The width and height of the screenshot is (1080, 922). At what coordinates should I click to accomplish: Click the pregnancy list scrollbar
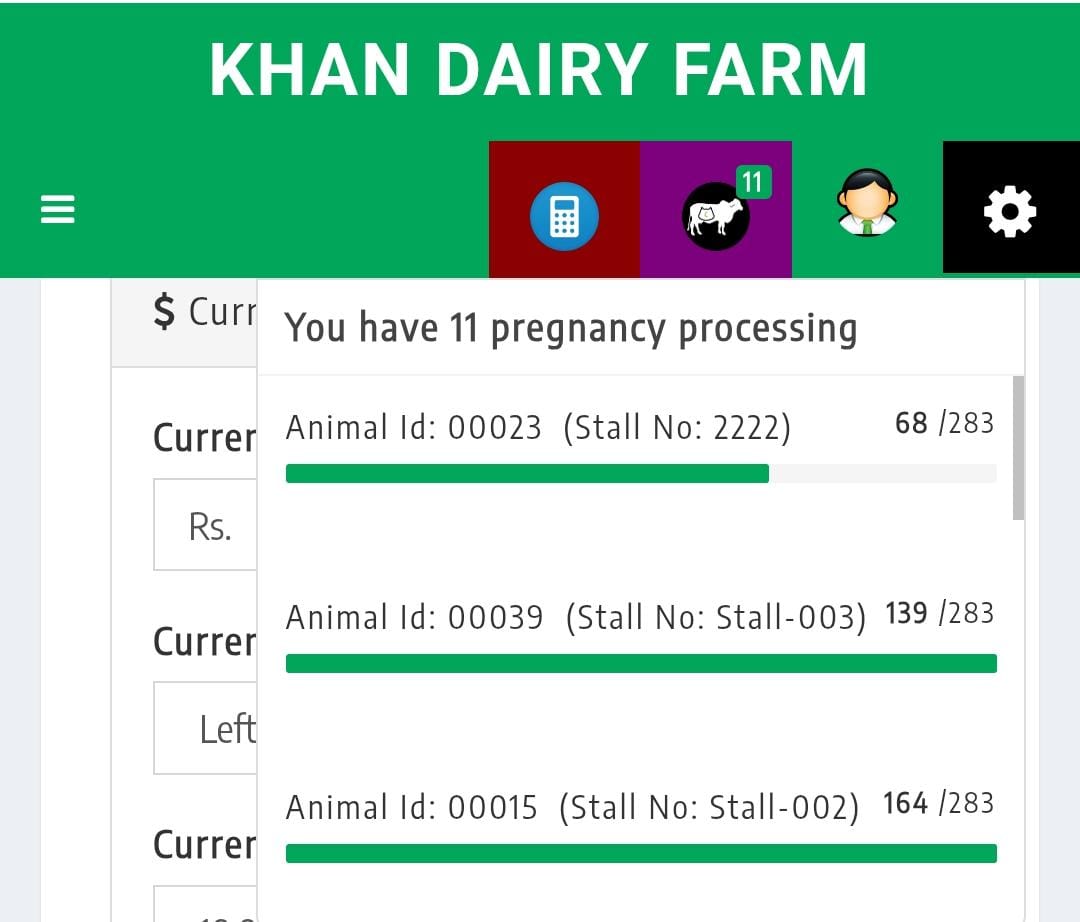pos(1018,448)
